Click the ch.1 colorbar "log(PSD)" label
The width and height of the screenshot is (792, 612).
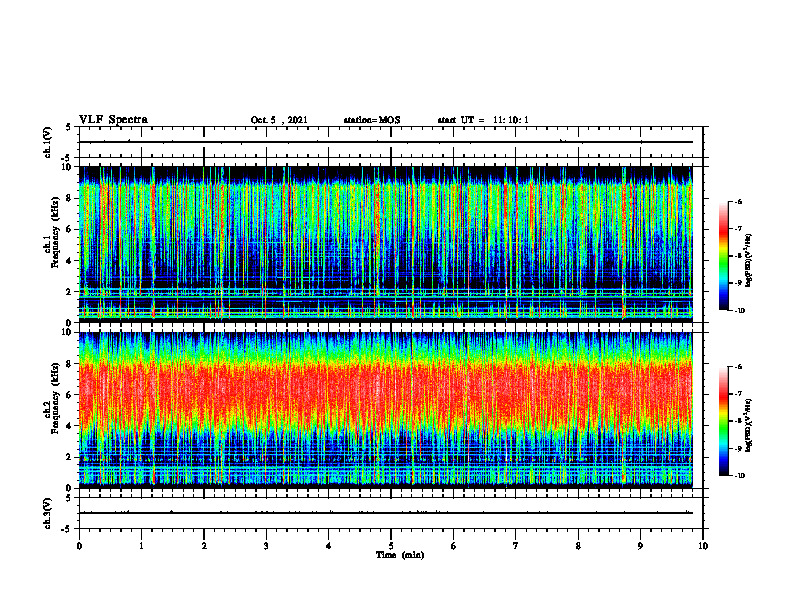tap(749, 261)
